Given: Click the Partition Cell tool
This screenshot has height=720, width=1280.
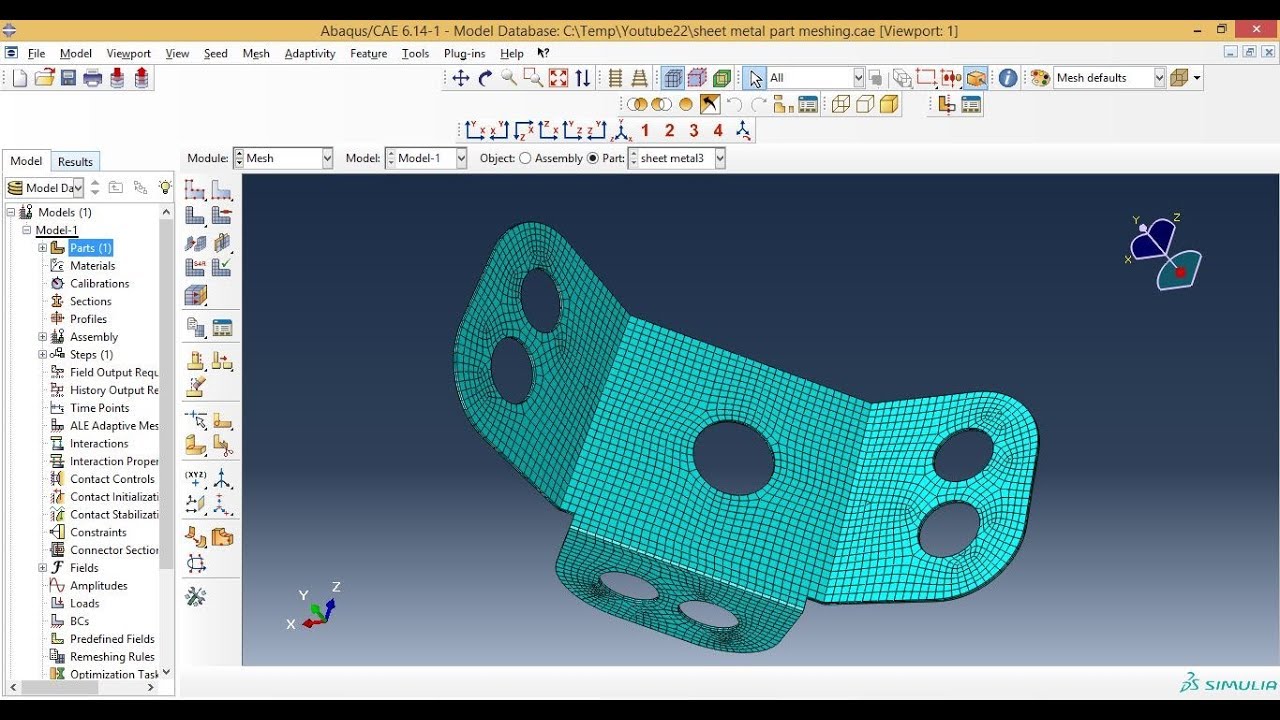Looking at the screenshot, I should pos(196,446).
